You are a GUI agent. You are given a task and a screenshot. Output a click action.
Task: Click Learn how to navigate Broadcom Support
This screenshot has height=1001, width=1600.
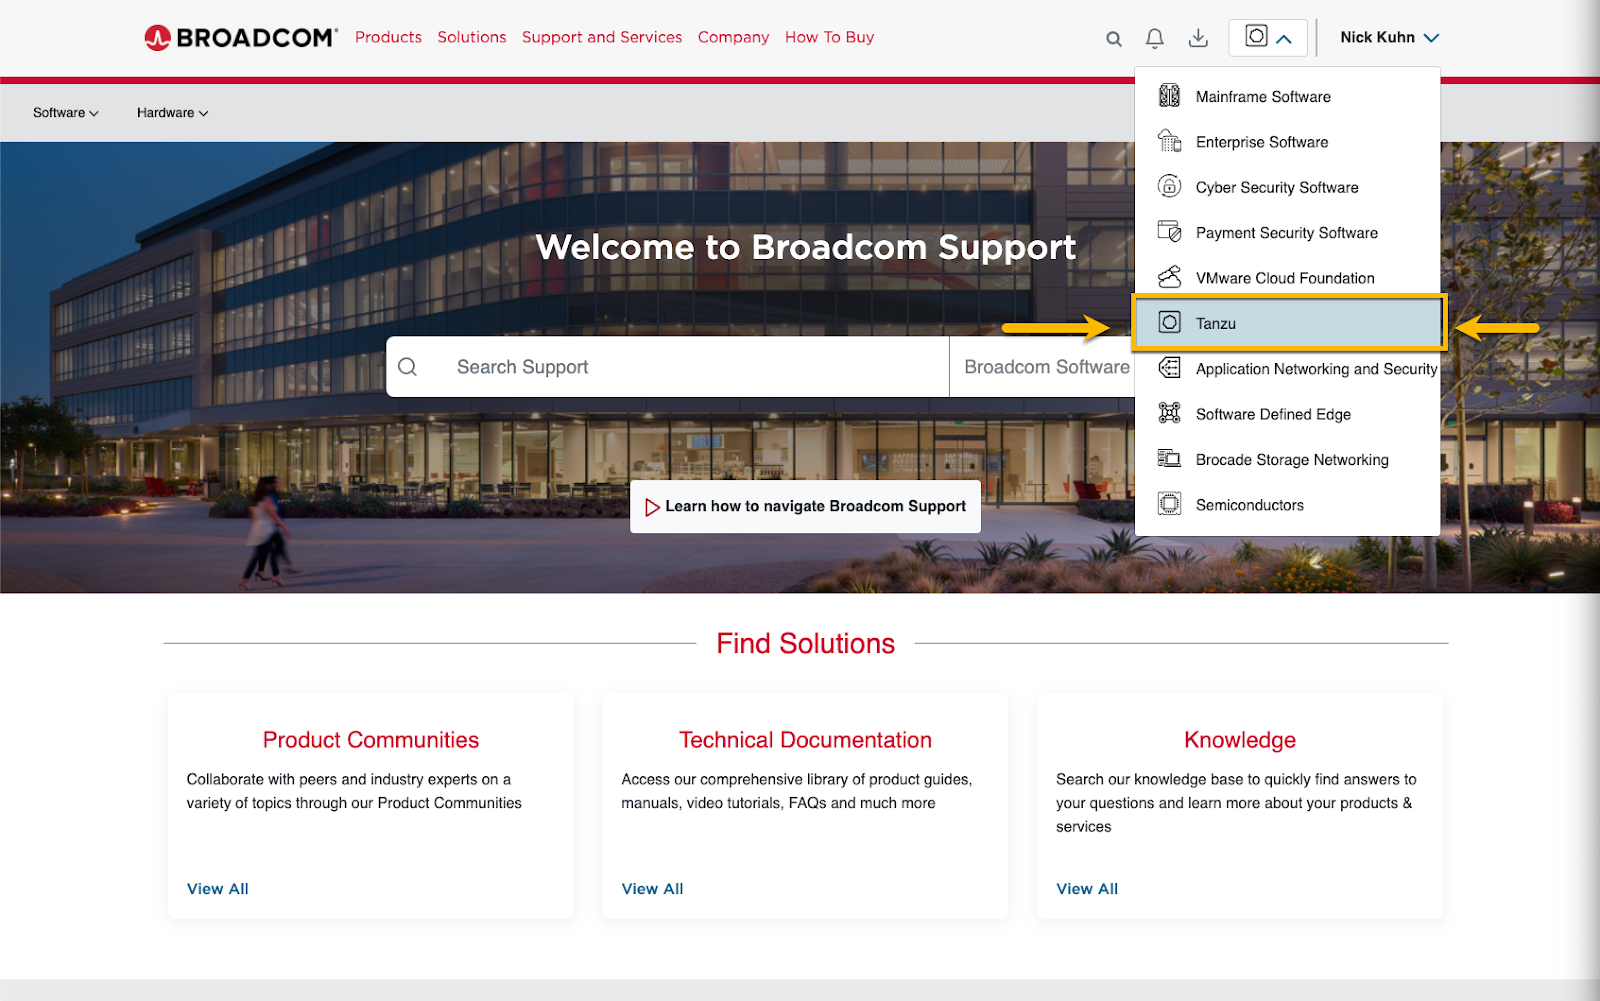[x=805, y=506]
